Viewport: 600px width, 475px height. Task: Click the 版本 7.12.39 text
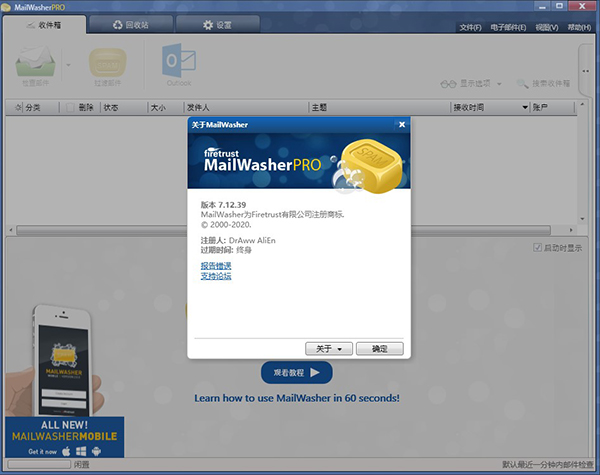[223, 205]
